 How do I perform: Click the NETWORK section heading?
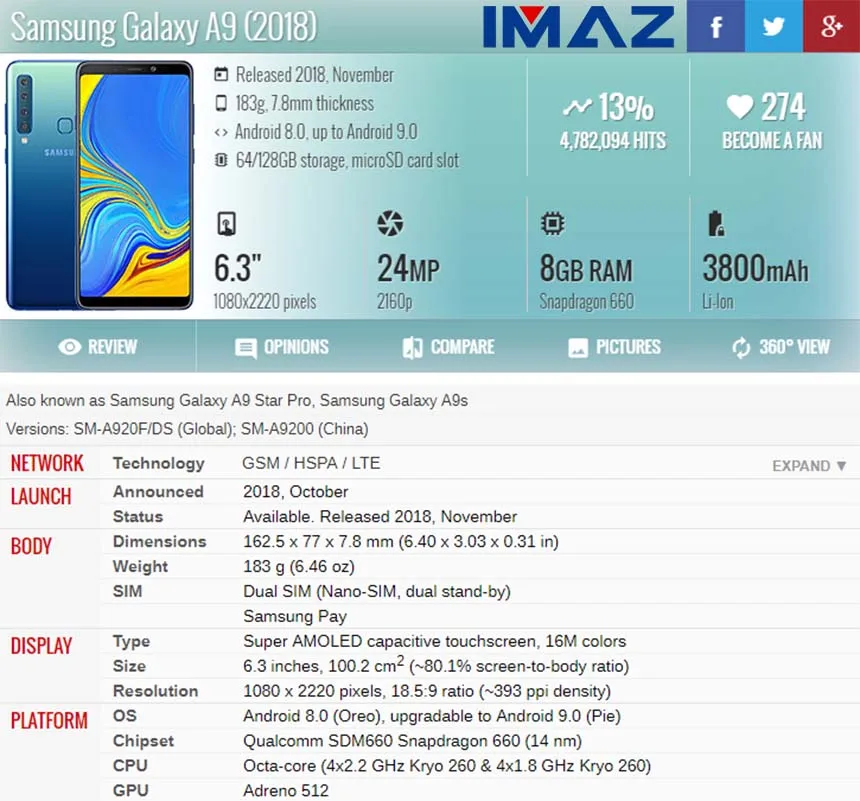point(47,464)
